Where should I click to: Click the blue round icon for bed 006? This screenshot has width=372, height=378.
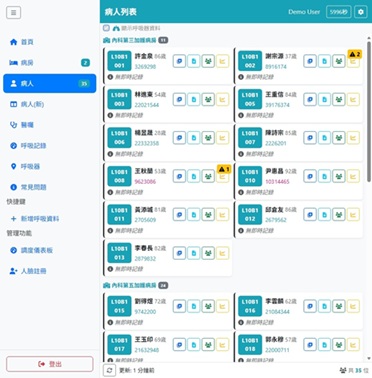coord(179,138)
